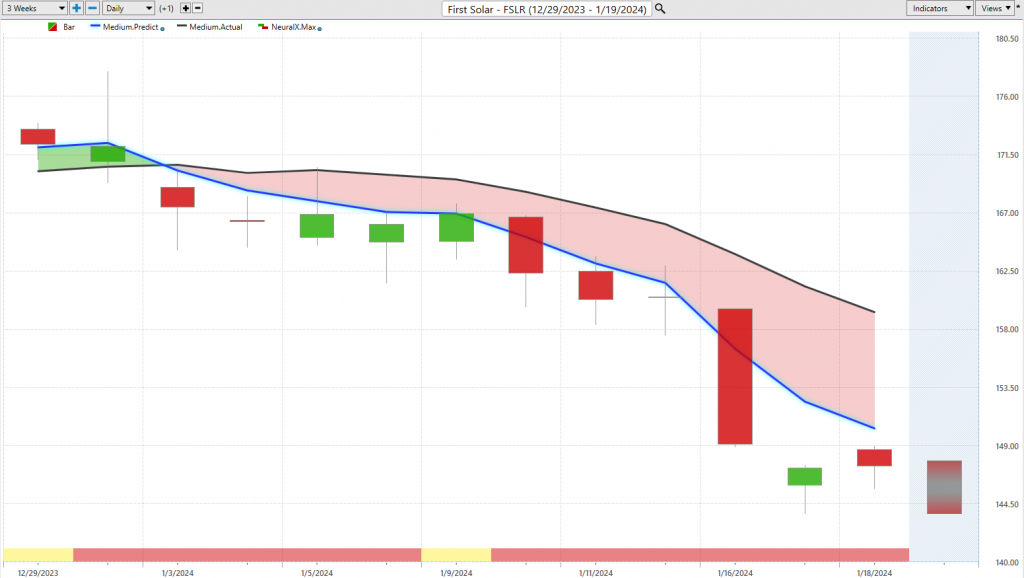Click the 180.50 price axis label
The height and width of the screenshot is (578, 1024).
[1006, 39]
